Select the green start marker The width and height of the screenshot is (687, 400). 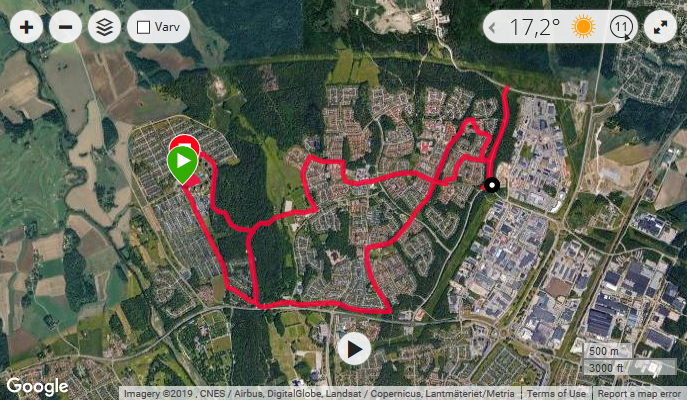[183, 164]
